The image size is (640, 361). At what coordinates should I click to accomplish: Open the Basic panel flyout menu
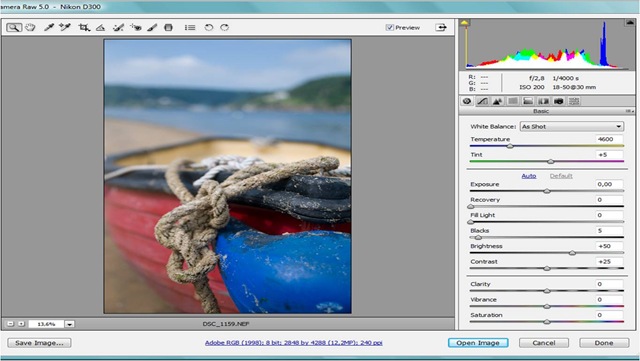(x=629, y=111)
